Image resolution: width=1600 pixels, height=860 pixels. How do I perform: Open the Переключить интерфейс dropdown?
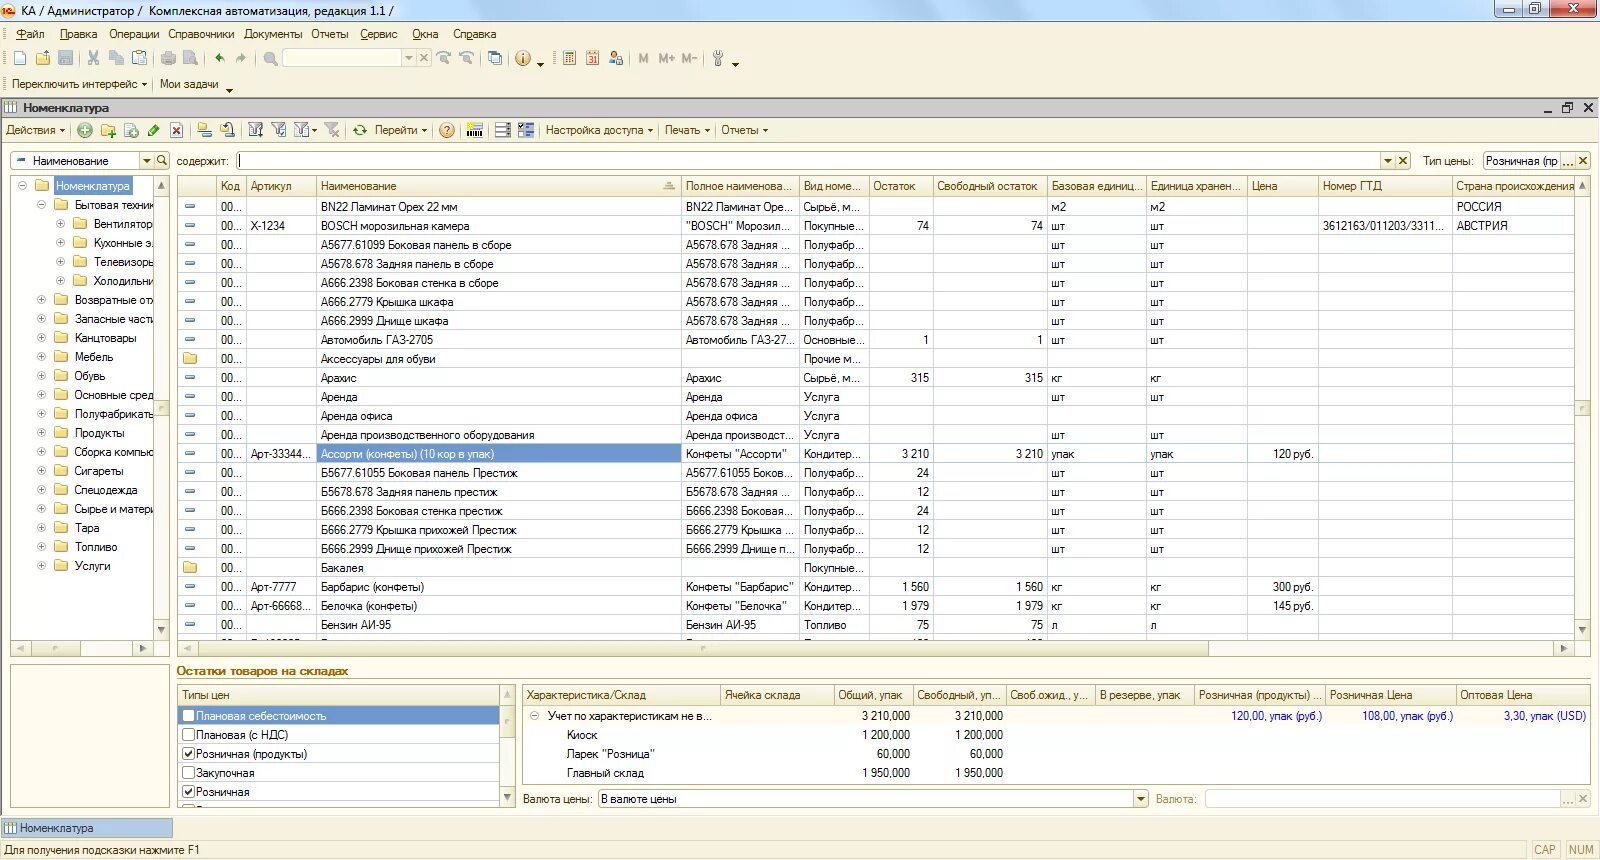click(79, 84)
